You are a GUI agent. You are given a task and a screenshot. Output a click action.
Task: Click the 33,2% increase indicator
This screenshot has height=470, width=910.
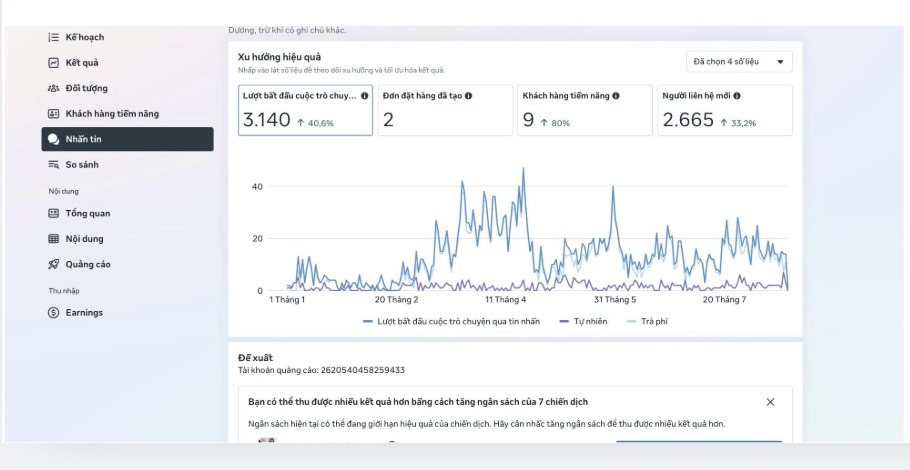(738, 123)
